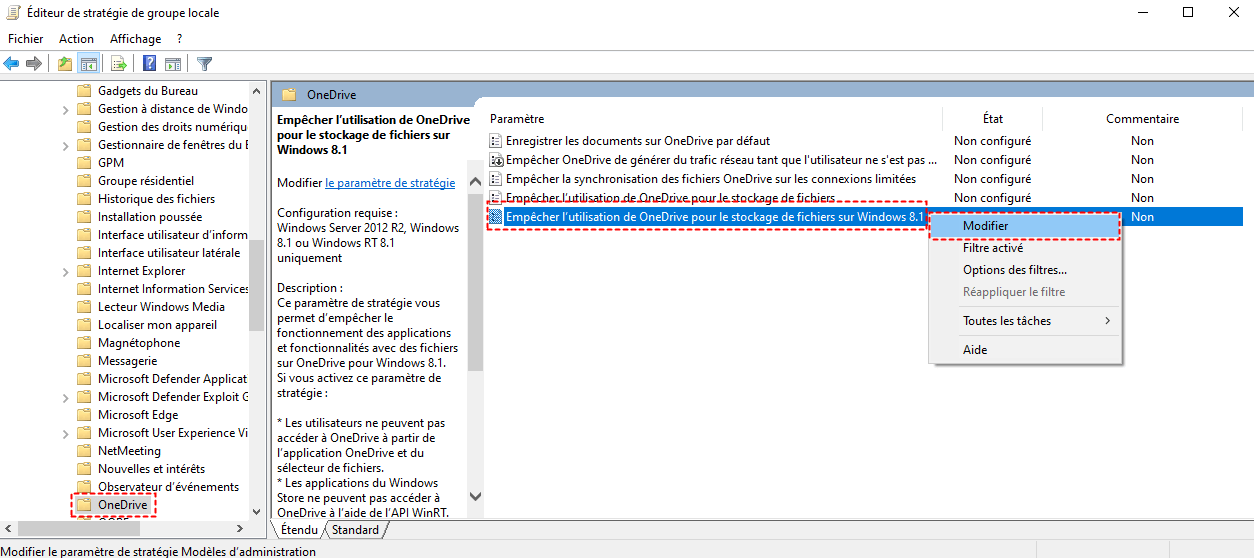The width and height of the screenshot is (1254, 558).
Task: Click 'Non configuré' for Enregistrer les documents row
Action: tap(992, 141)
